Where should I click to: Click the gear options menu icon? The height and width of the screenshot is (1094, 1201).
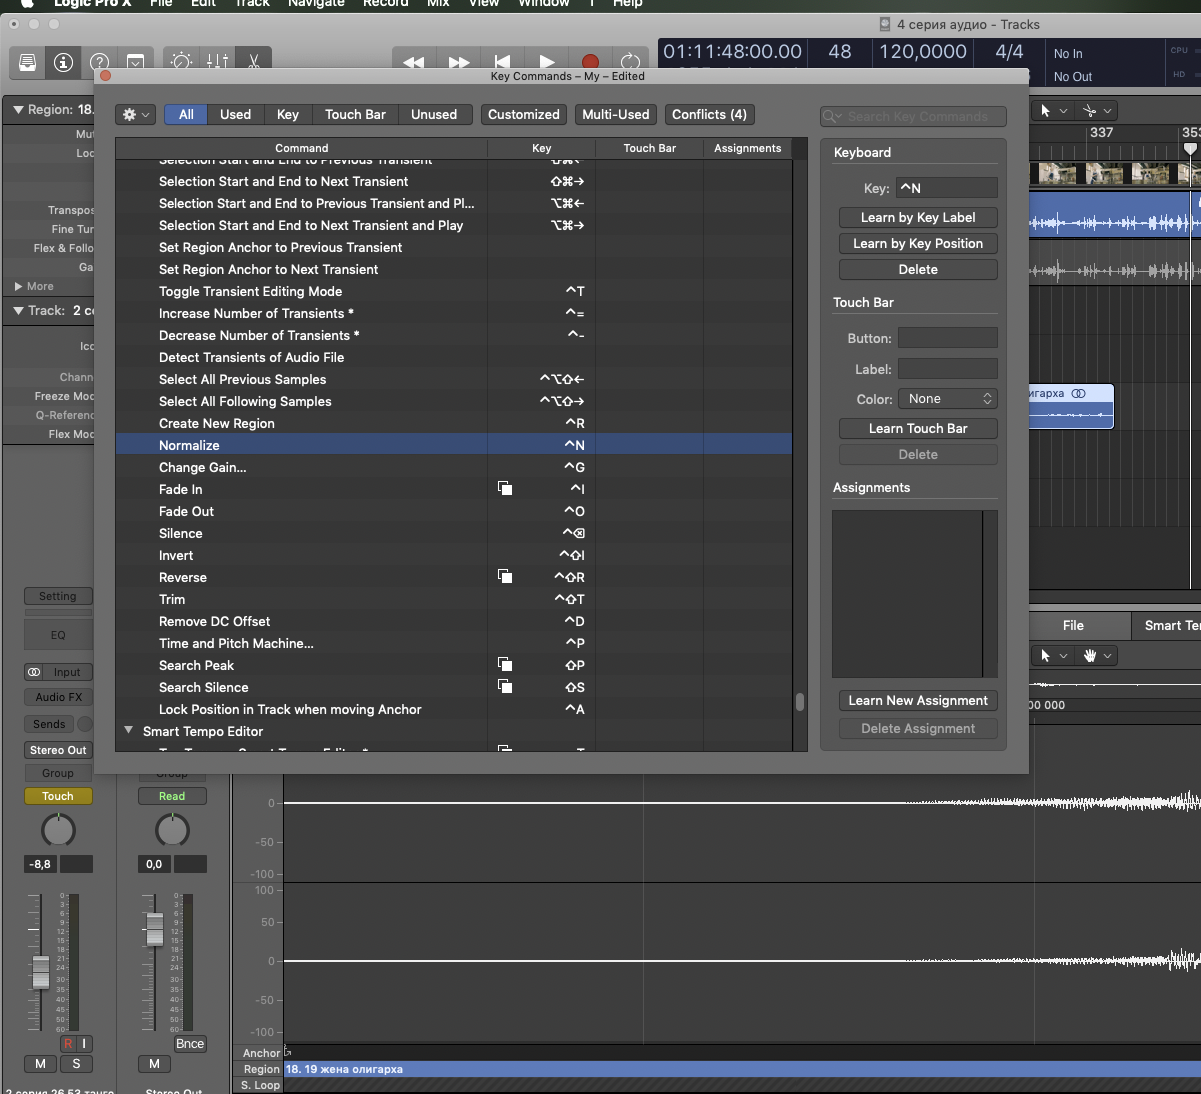[x=135, y=115]
